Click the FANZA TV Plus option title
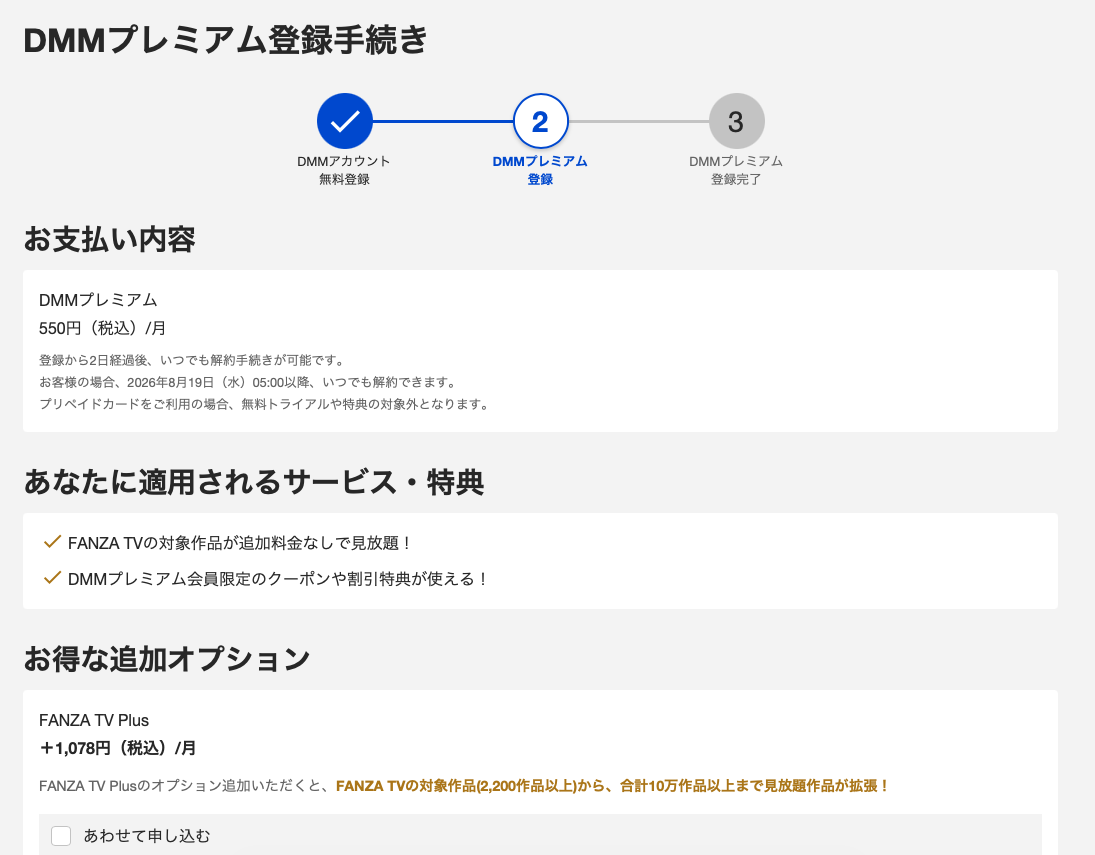Image resolution: width=1095 pixels, height=855 pixels. [94, 720]
